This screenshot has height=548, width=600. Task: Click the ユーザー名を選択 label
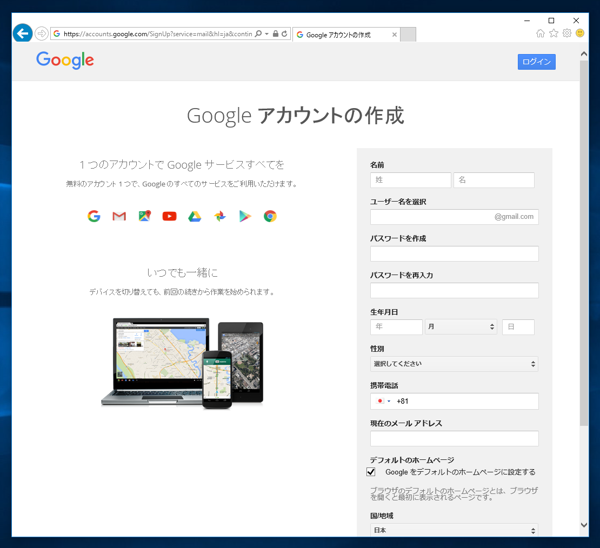pyautogui.click(x=398, y=202)
